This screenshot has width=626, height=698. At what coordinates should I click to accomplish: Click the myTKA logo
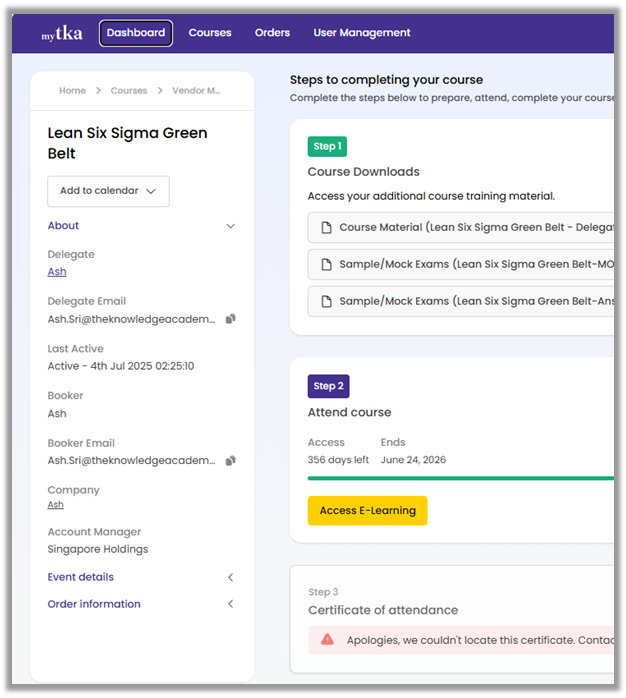(61, 34)
